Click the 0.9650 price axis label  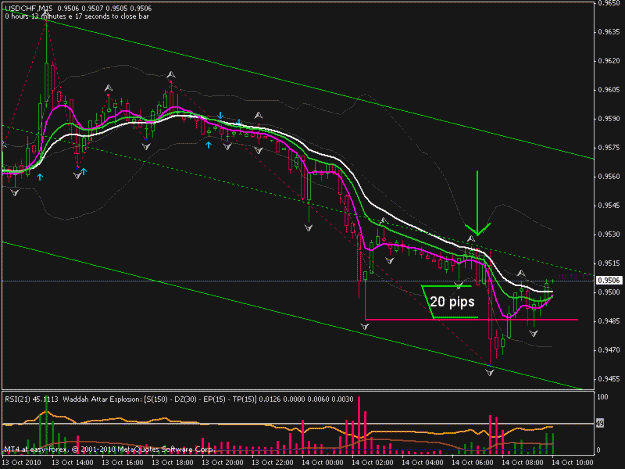click(609, 3)
